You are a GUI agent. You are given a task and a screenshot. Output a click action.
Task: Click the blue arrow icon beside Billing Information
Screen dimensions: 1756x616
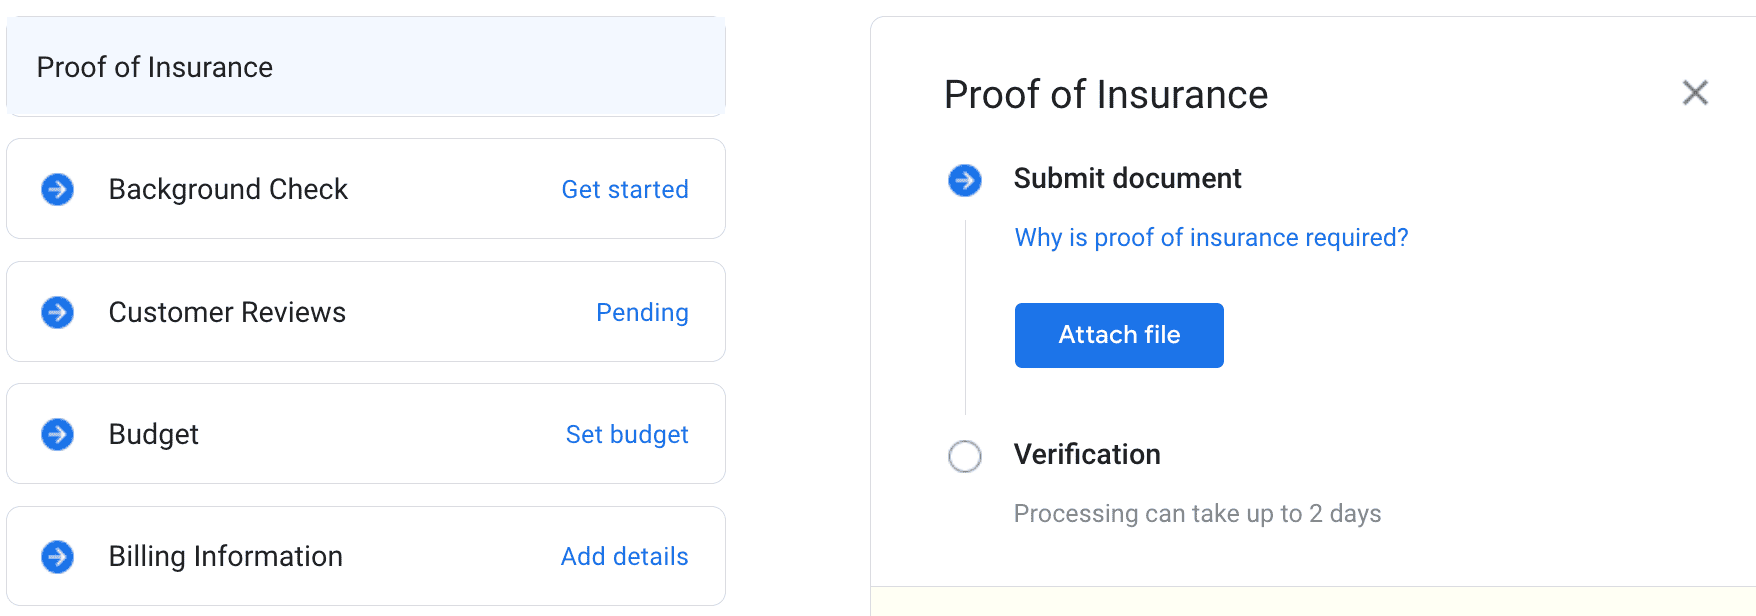click(57, 556)
